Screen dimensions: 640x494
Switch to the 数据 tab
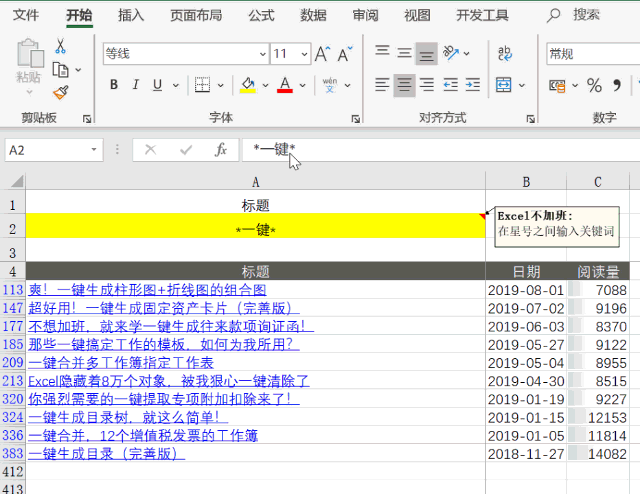coord(313,15)
